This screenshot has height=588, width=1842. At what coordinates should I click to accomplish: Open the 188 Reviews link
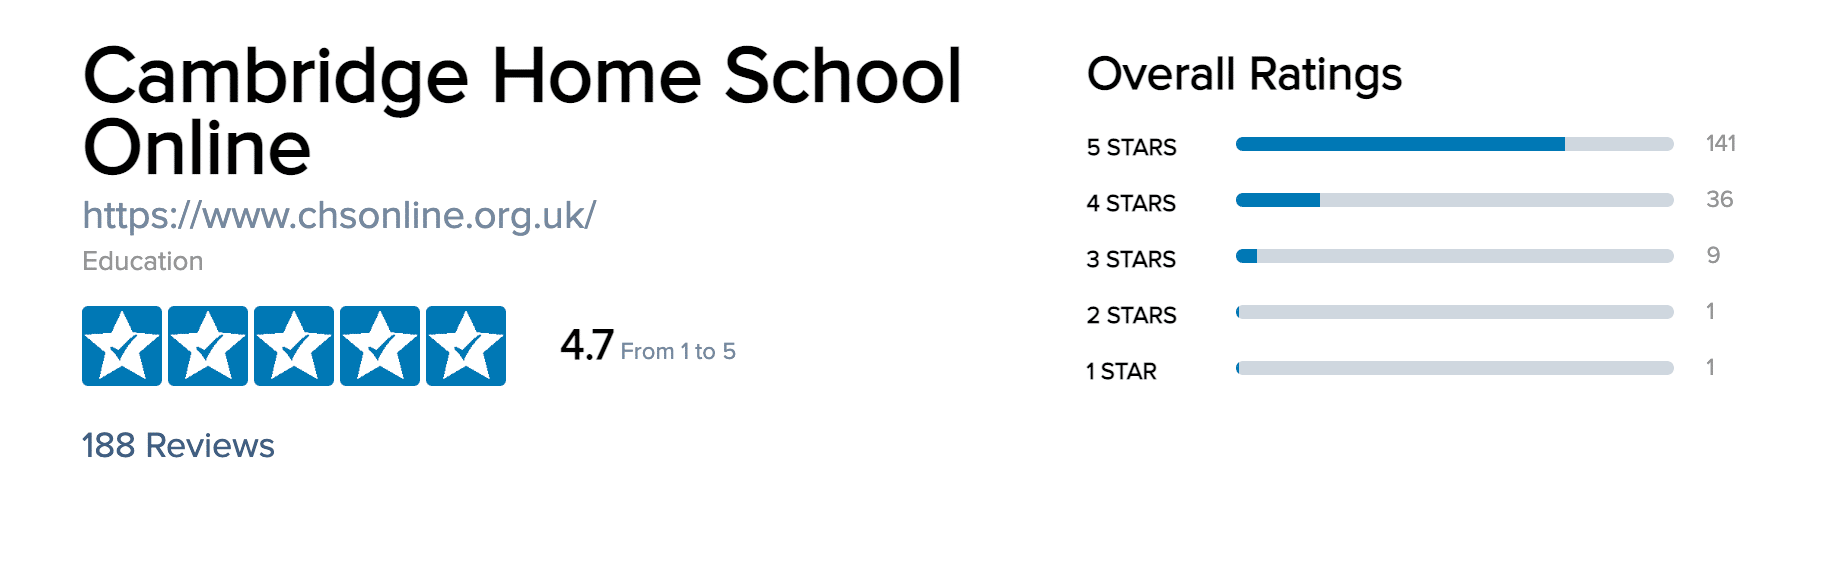coord(178,445)
